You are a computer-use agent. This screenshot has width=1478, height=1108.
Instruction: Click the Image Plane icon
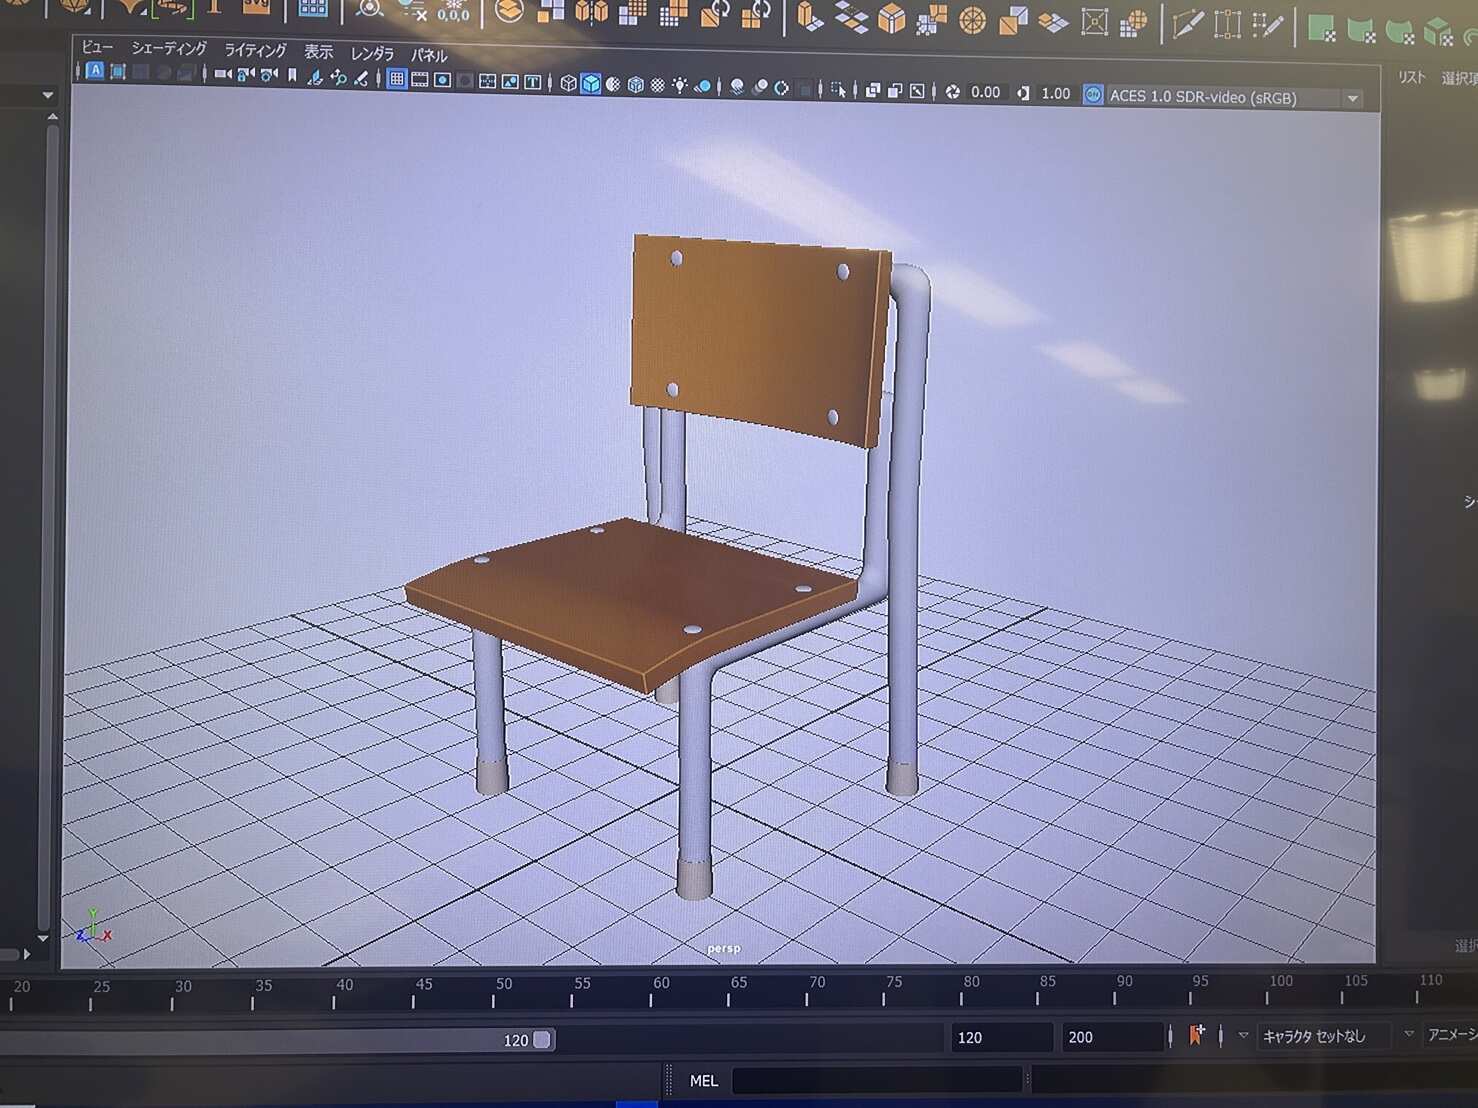pyautogui.click(x=315, y=77)
